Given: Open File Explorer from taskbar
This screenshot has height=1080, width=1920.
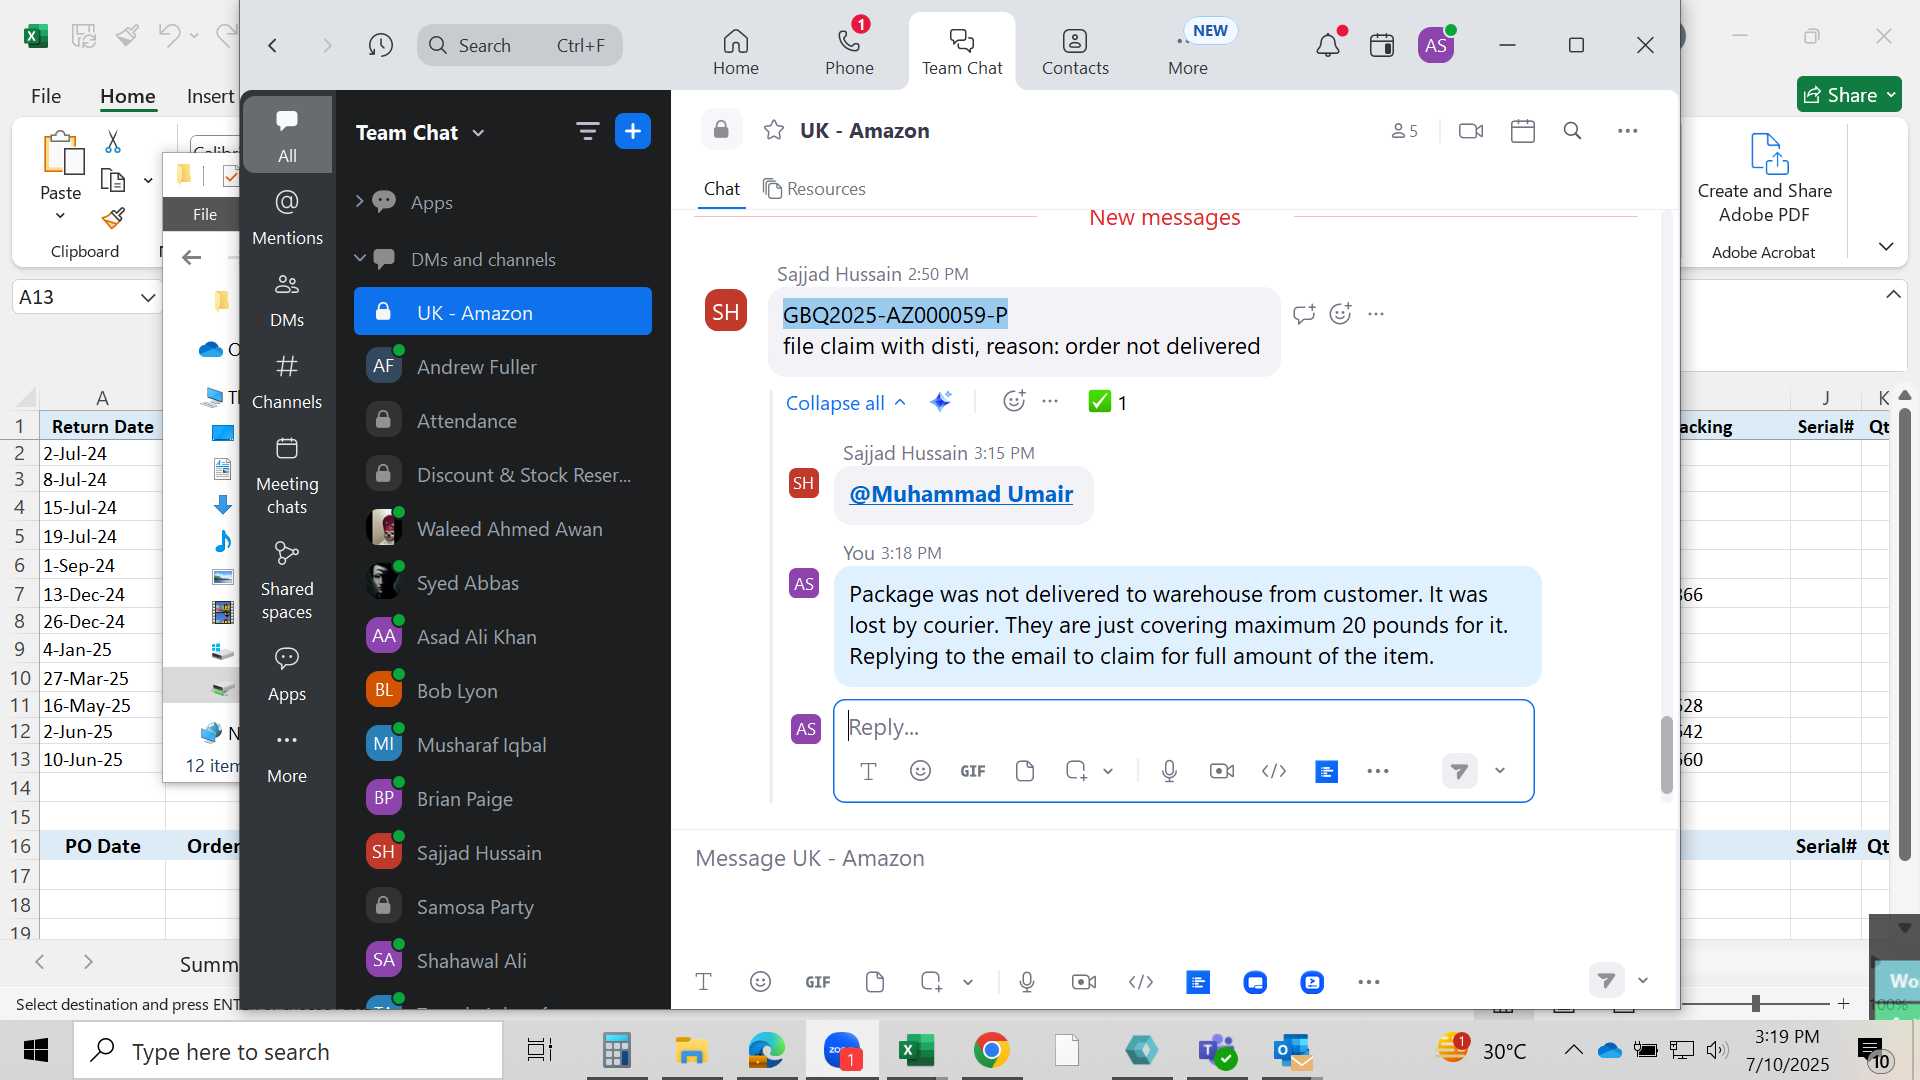Looking at the screenshot, I should pyautogui.click(x=691, y=1050).
